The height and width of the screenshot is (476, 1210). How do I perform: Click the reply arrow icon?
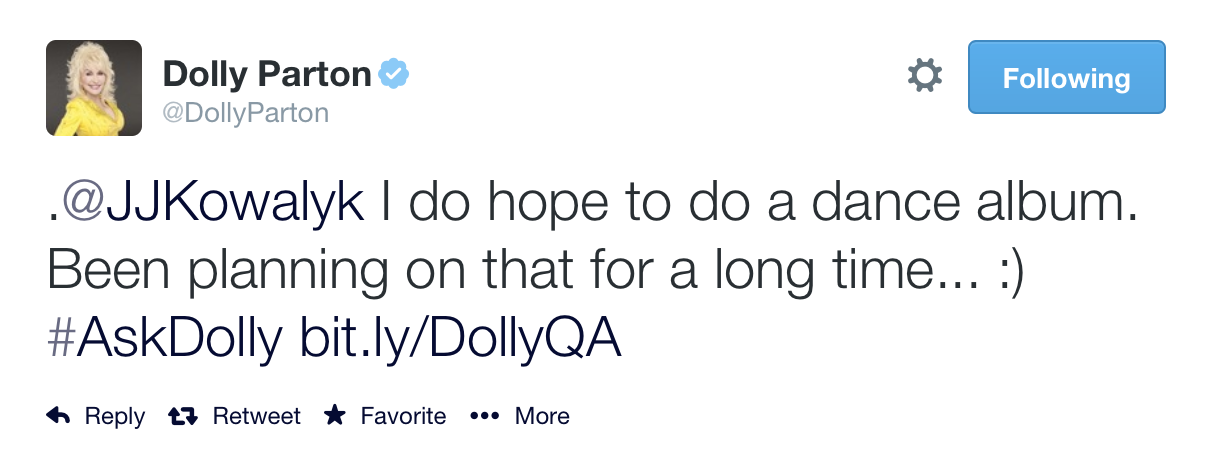(59, 416)
